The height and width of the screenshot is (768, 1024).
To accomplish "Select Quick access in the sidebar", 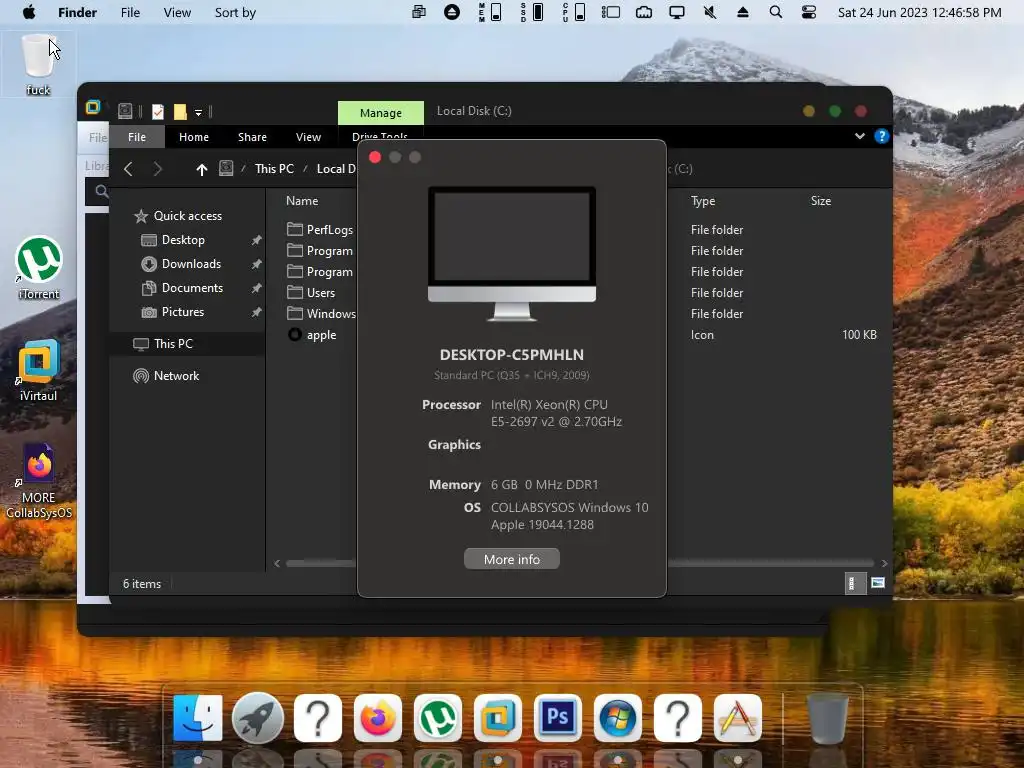I will (x=187, y=216).
